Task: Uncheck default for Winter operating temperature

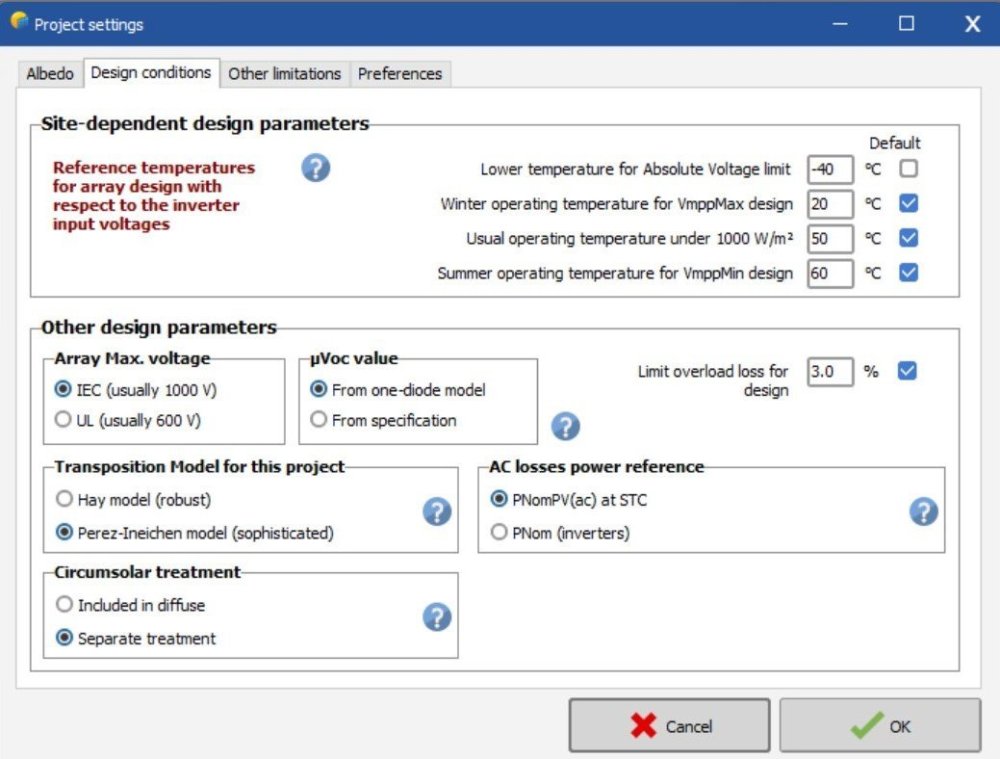Action: [908, 204]
